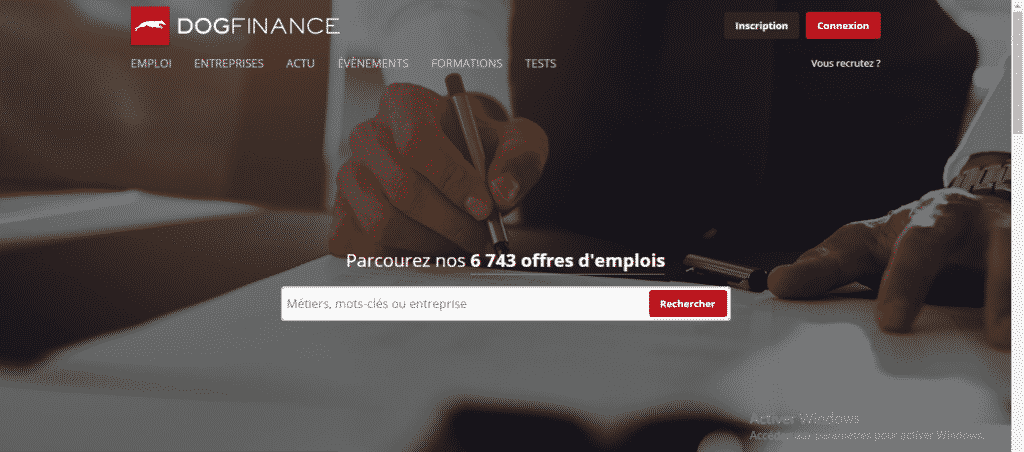1024x452 pixels.
Task: Launch search with the Rechercher button
Action: point(688,304)
